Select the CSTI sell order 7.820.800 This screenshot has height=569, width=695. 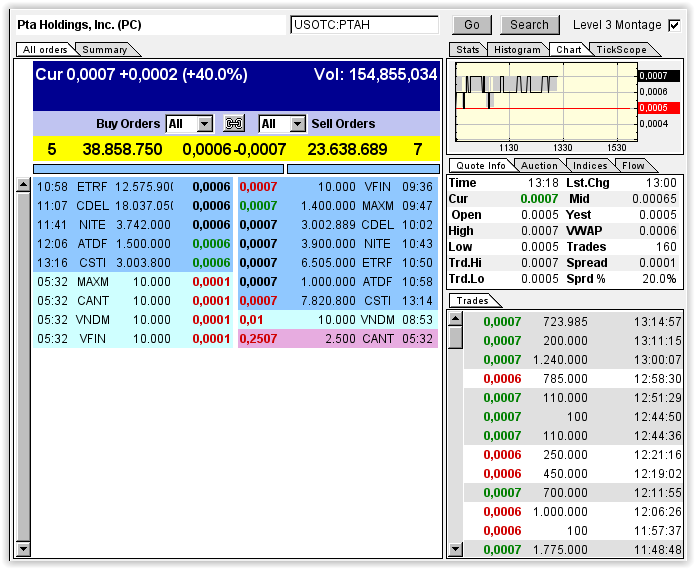tap(338, 301)
